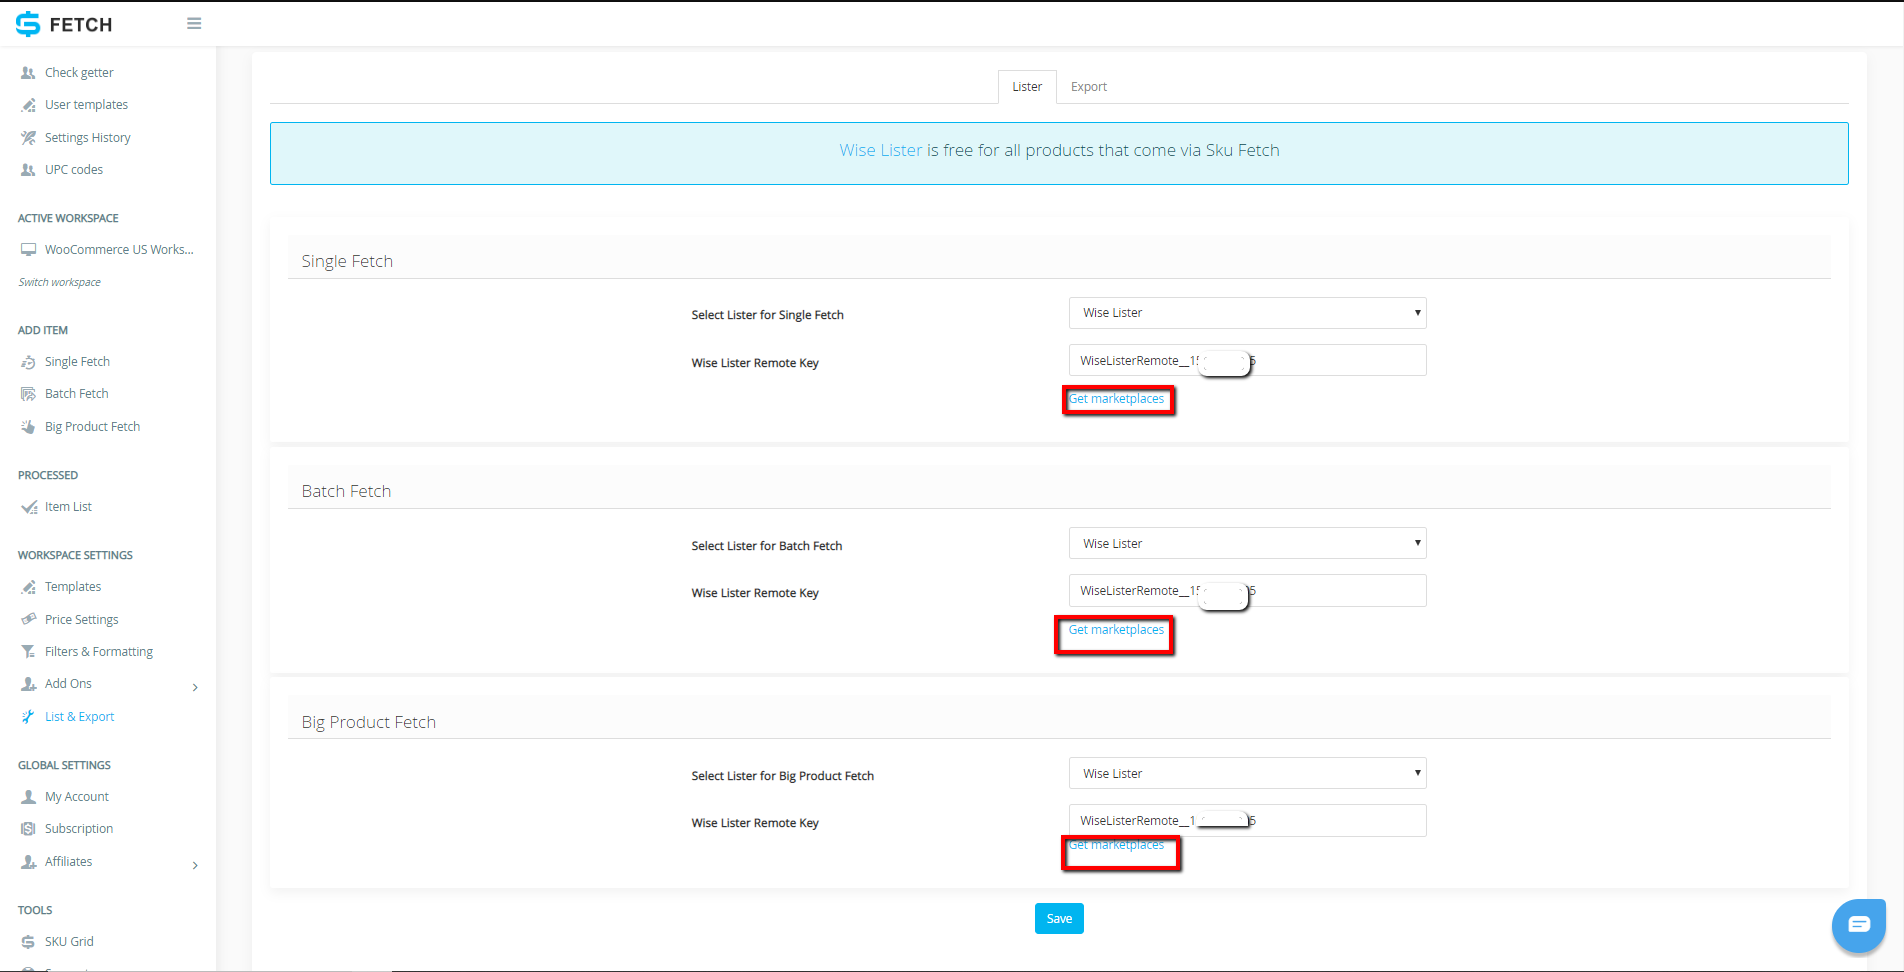Click the WooCommerce workspace monitor icon

(28, 250)
